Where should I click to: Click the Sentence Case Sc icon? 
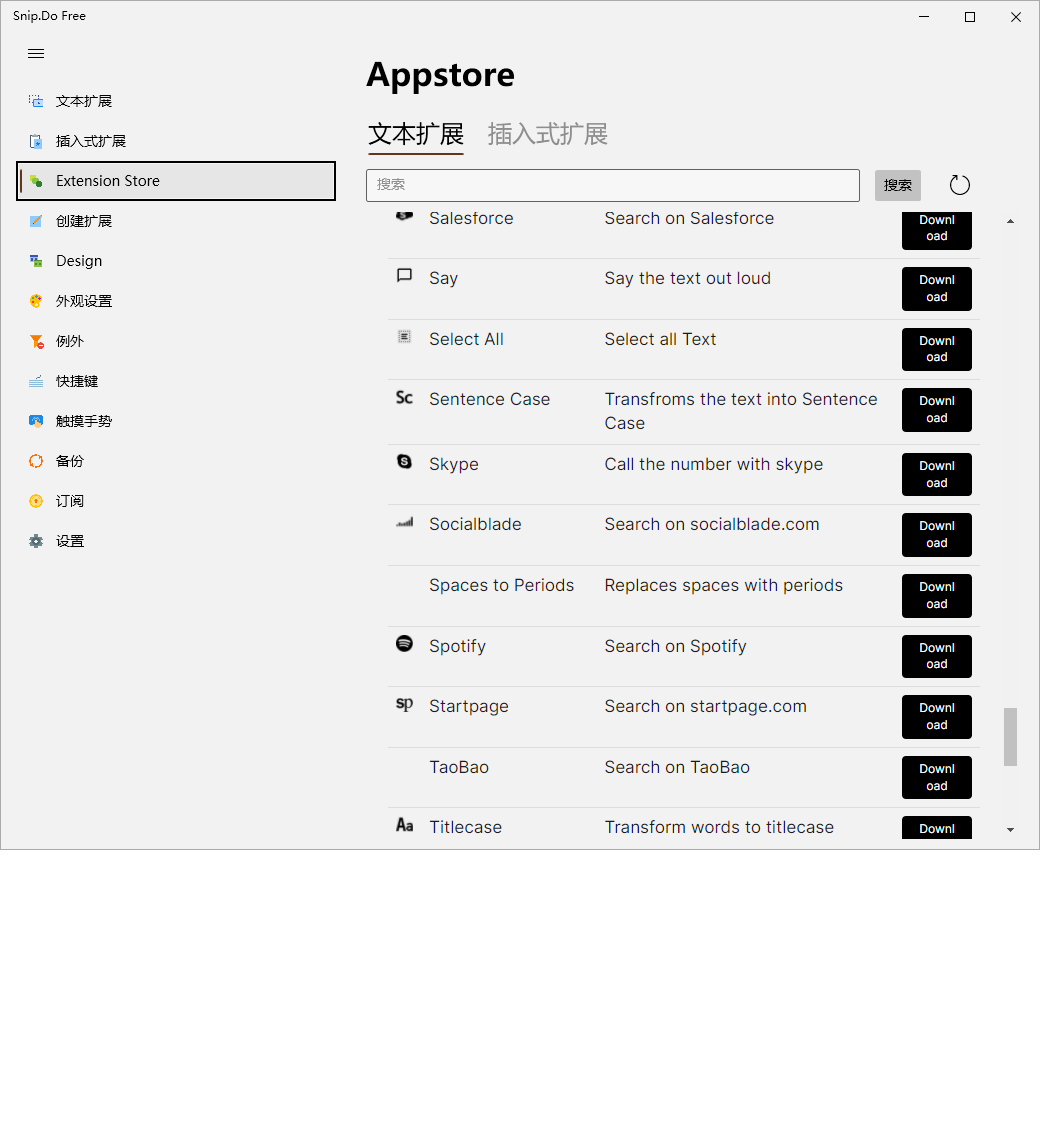point(404,397)
